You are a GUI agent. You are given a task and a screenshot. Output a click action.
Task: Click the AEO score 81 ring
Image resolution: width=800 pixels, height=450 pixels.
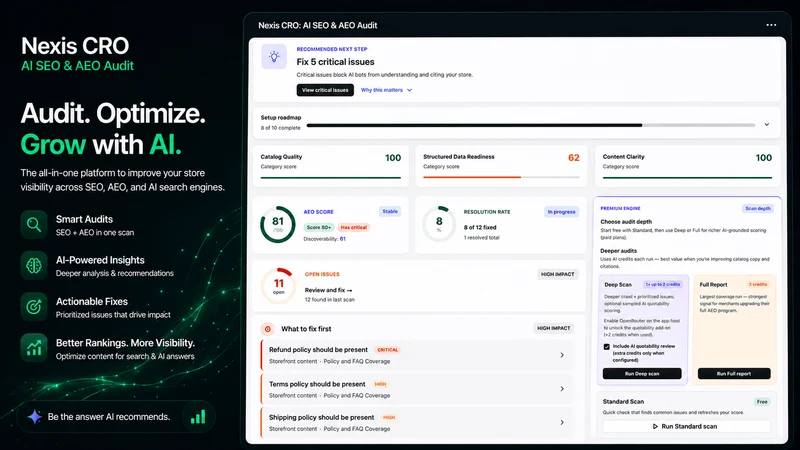point(278,224)
